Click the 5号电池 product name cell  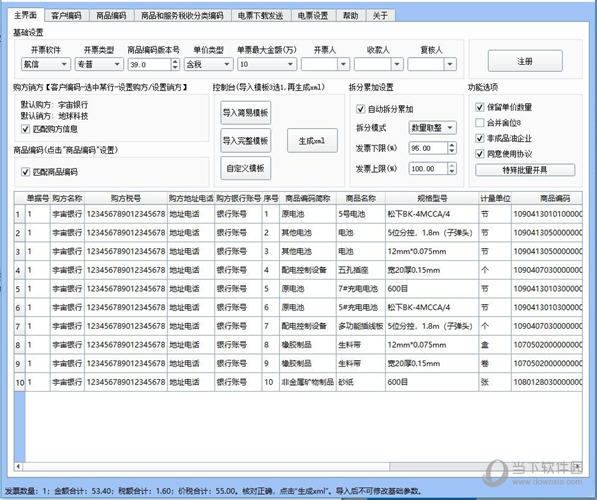point(361,214)
